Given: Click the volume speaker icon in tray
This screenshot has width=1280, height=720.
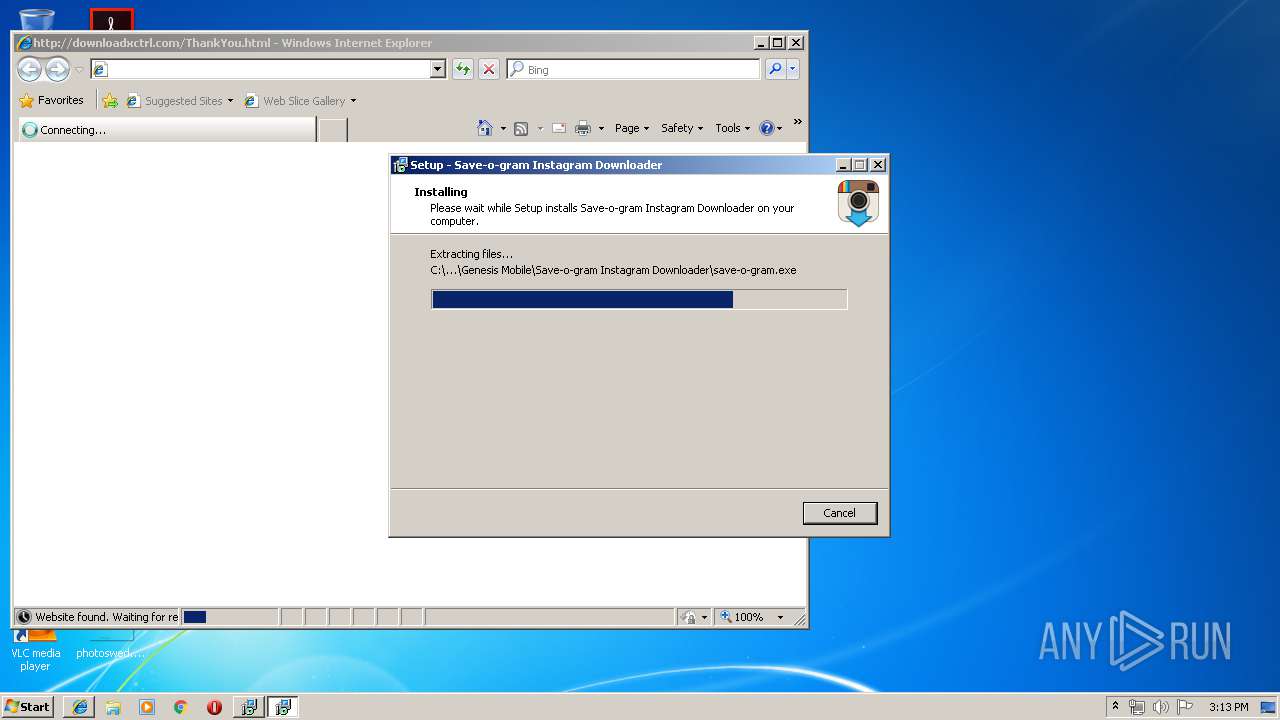Looking at the screenshot, I should [1160, 707].
